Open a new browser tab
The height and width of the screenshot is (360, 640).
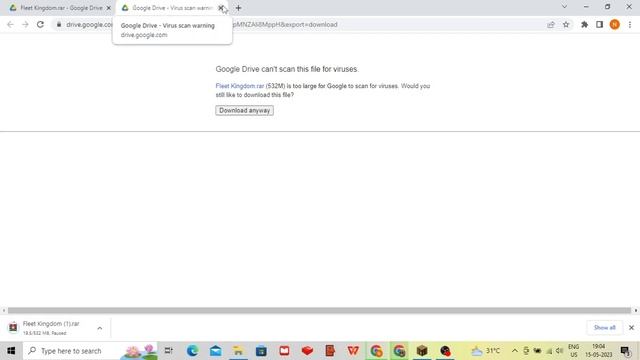coord(238,8)
